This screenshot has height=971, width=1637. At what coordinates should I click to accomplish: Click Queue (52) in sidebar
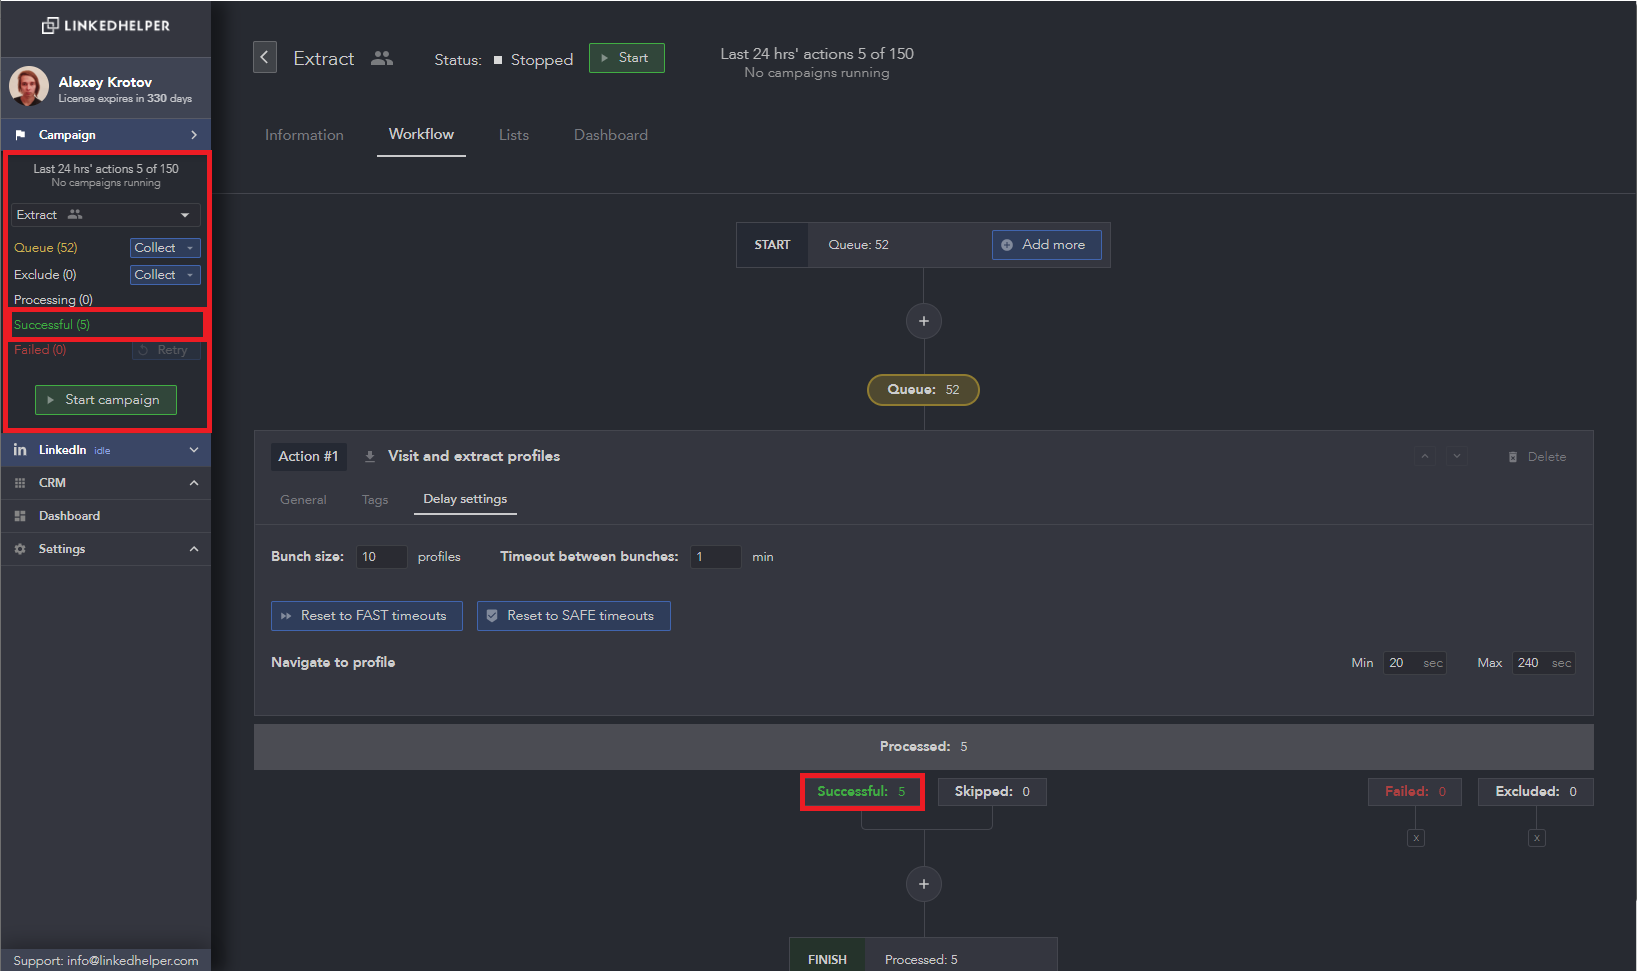pos(46,248)
